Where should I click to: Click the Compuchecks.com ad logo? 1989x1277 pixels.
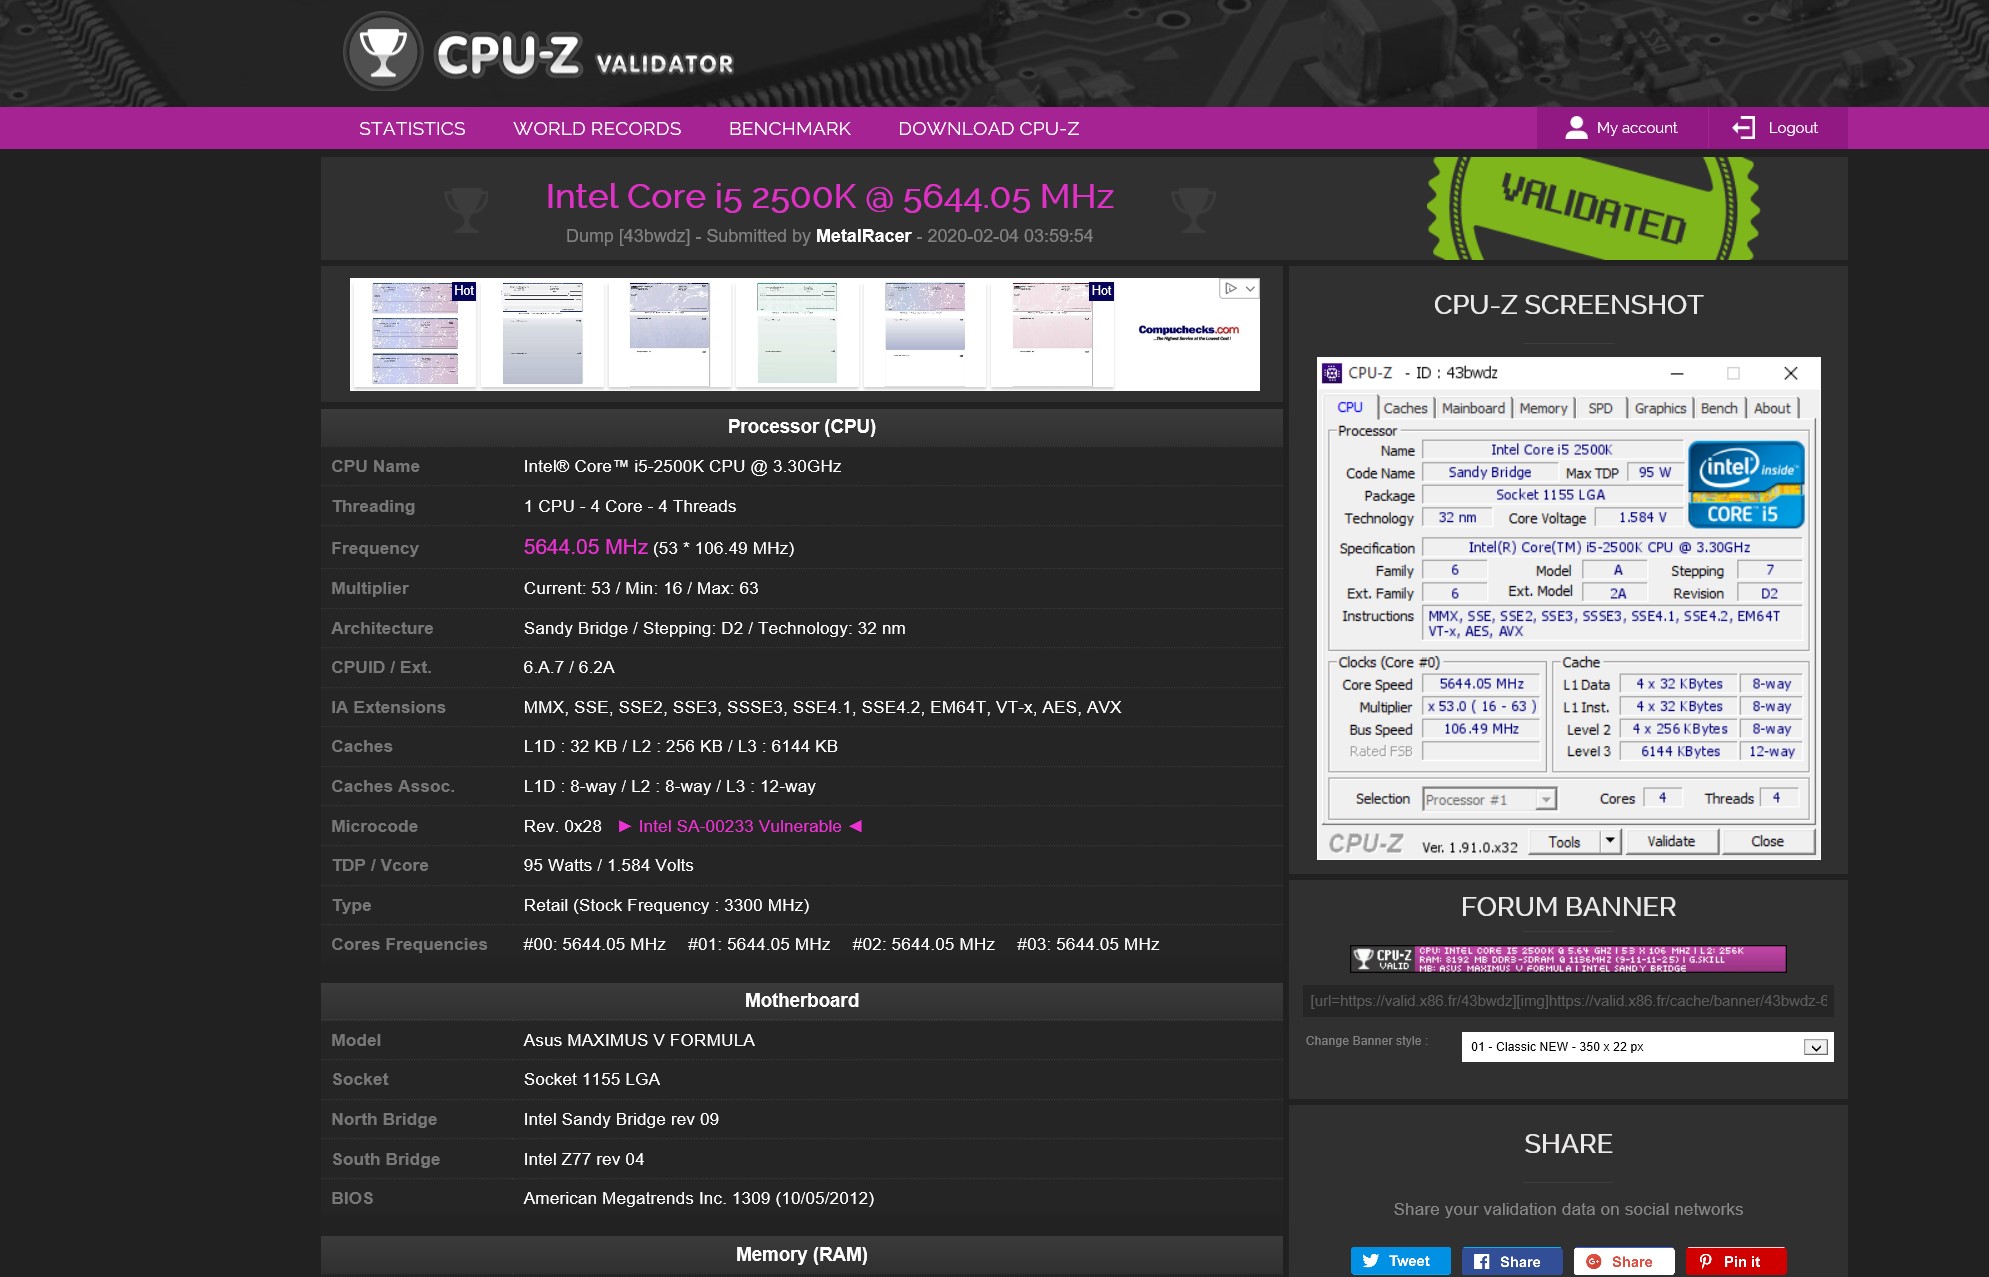click(x=1188, y=332)
